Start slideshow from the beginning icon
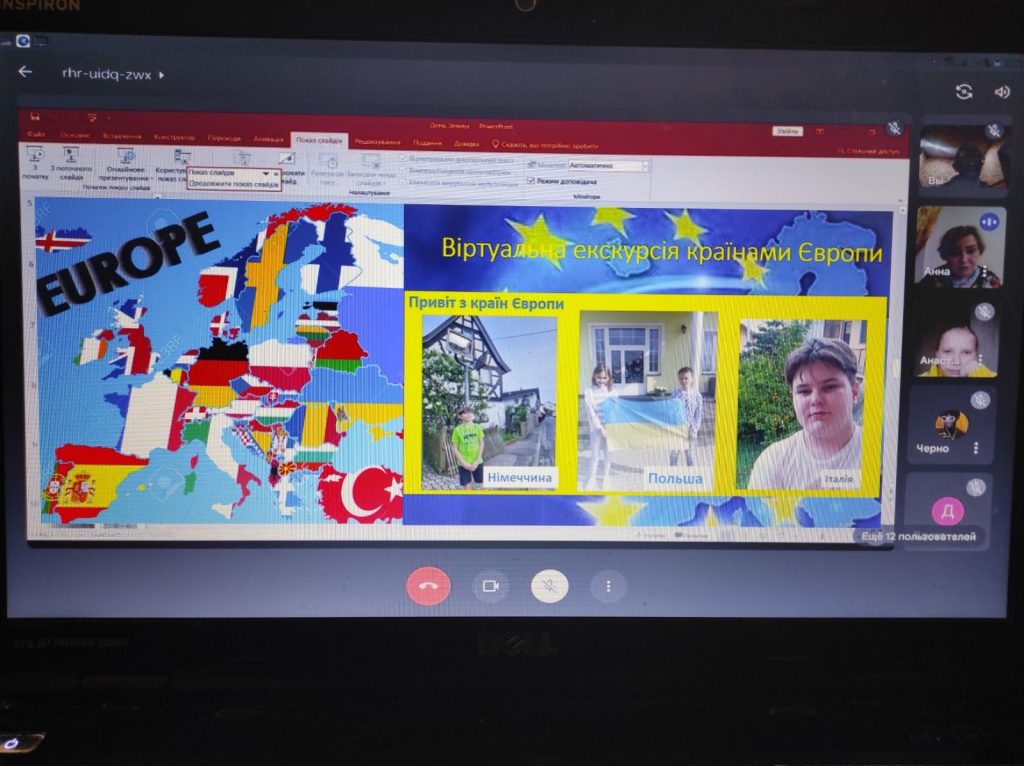 click(35, 160)
